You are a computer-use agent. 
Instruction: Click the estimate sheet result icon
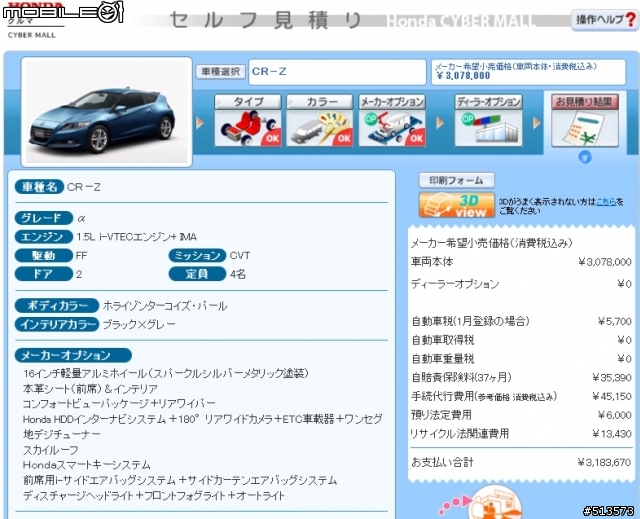point(584,128)
